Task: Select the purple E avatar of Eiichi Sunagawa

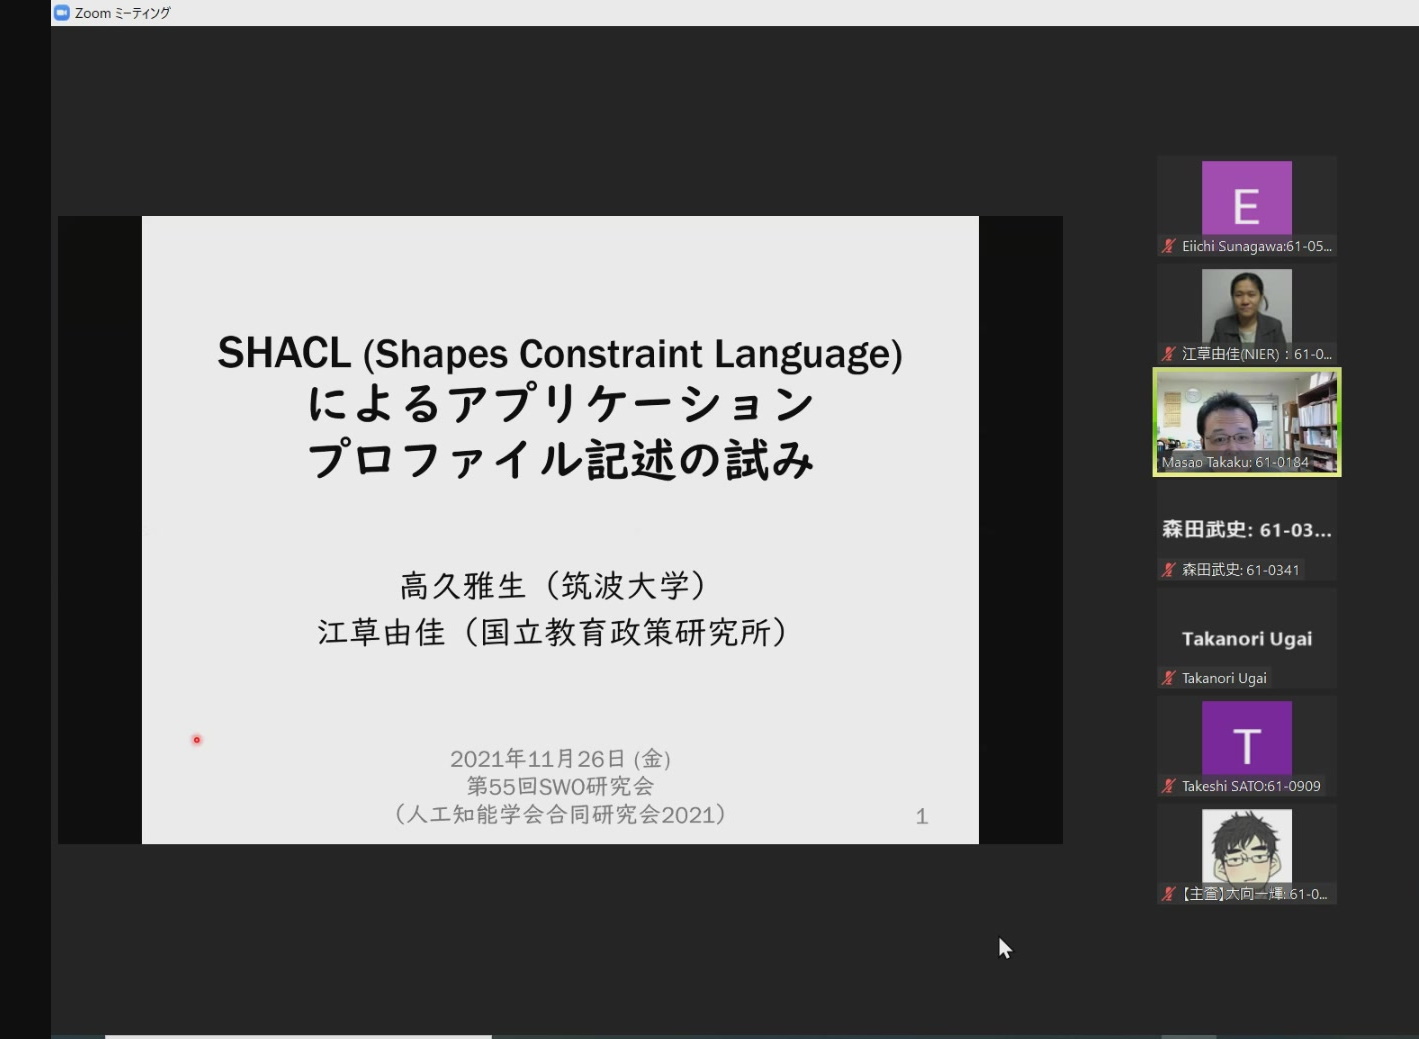Action: tap(1246, 198)
